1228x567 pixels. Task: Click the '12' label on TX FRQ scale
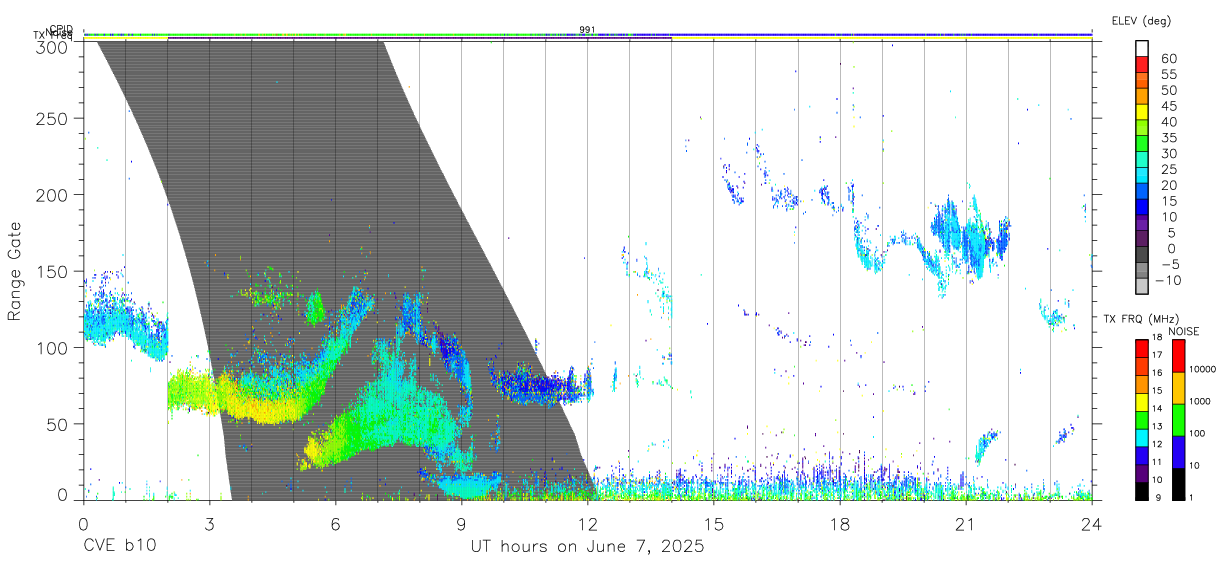pyautogui.click(x=1156, y=444)
